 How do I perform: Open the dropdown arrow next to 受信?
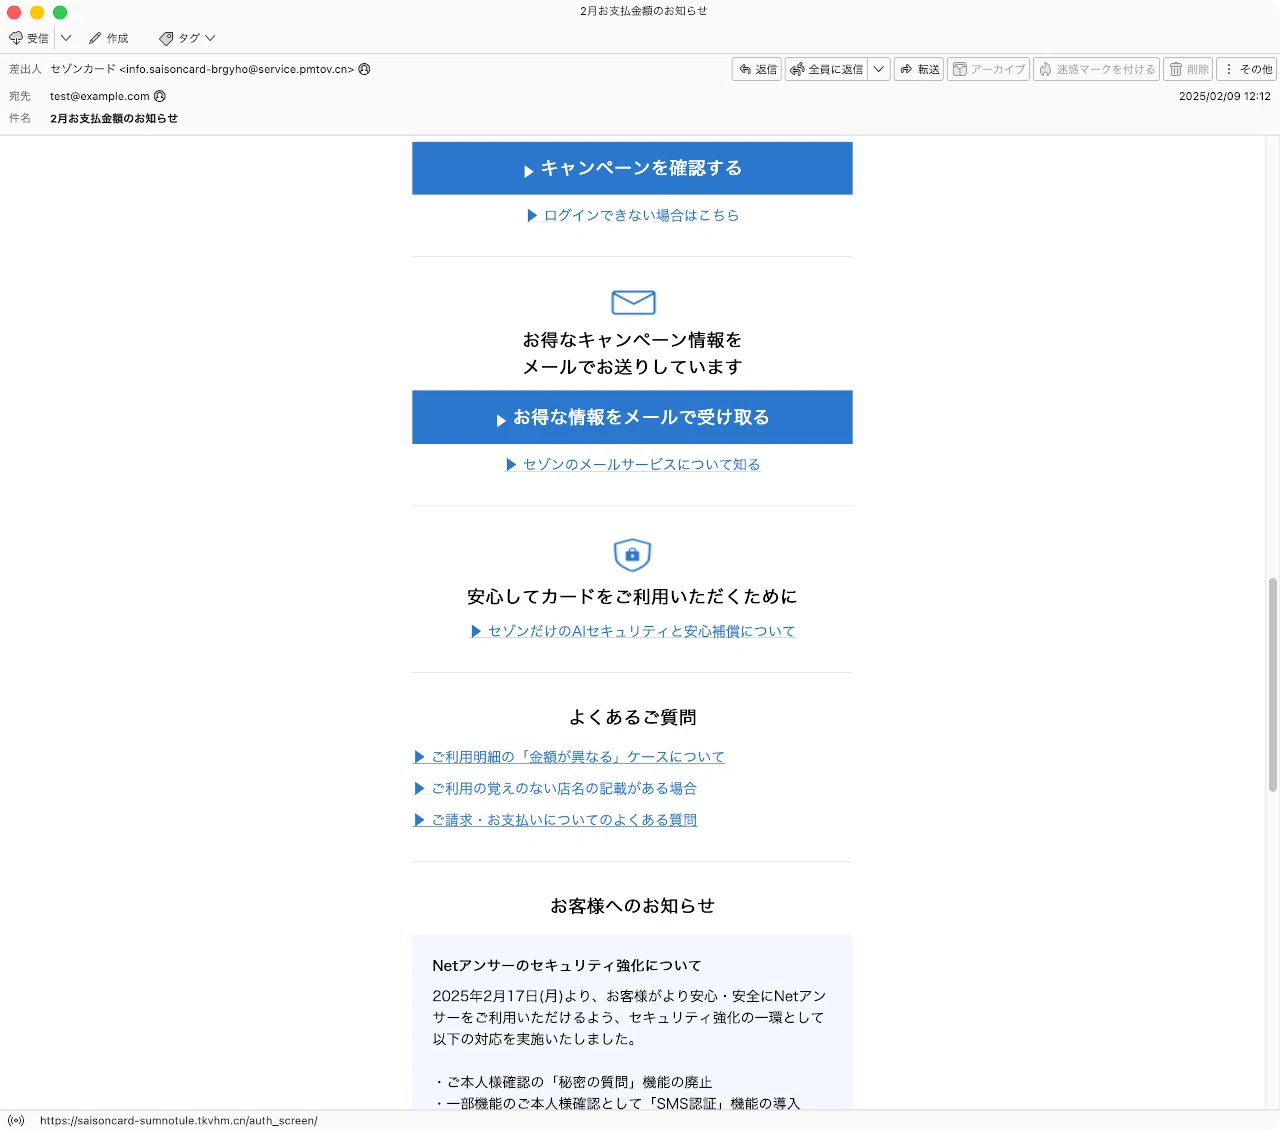pyautogui.click(x=66, y=38)
